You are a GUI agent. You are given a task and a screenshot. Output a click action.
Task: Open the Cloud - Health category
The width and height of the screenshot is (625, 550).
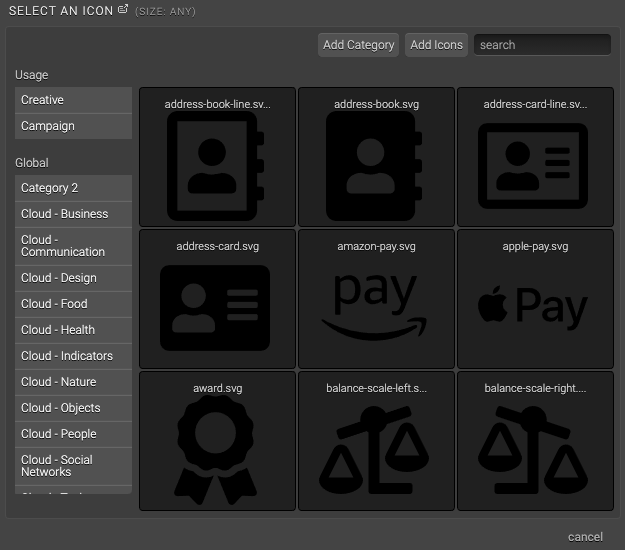(73, 330)
